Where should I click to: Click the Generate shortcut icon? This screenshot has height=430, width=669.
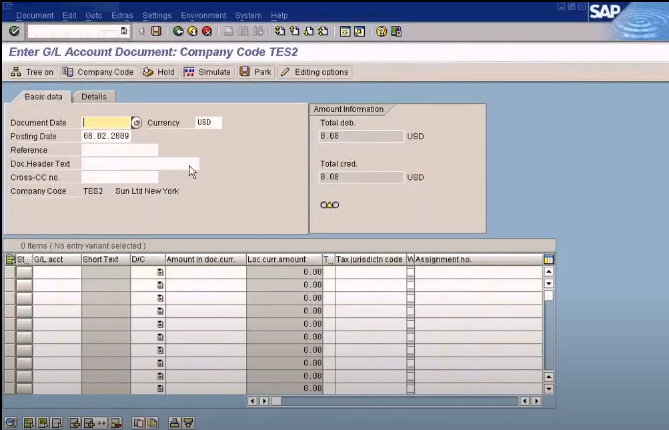tap(359, 31)
